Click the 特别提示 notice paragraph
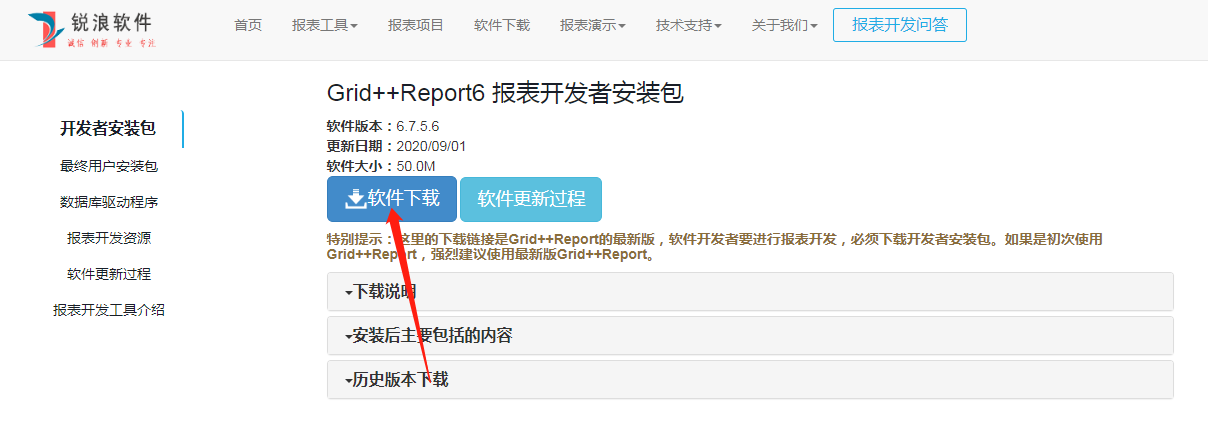1208x443 pixels. 715,247
